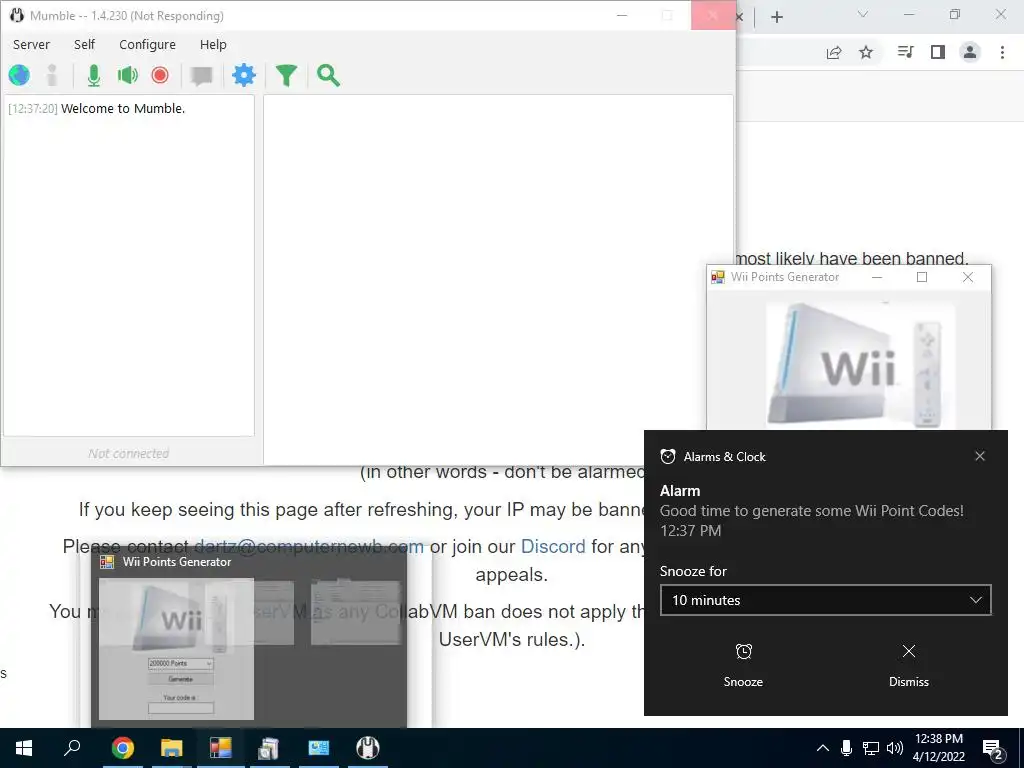This screenshot has height=768, width=1024.
Task: Open Mumble settings gear icon
Action: [244, 75]
